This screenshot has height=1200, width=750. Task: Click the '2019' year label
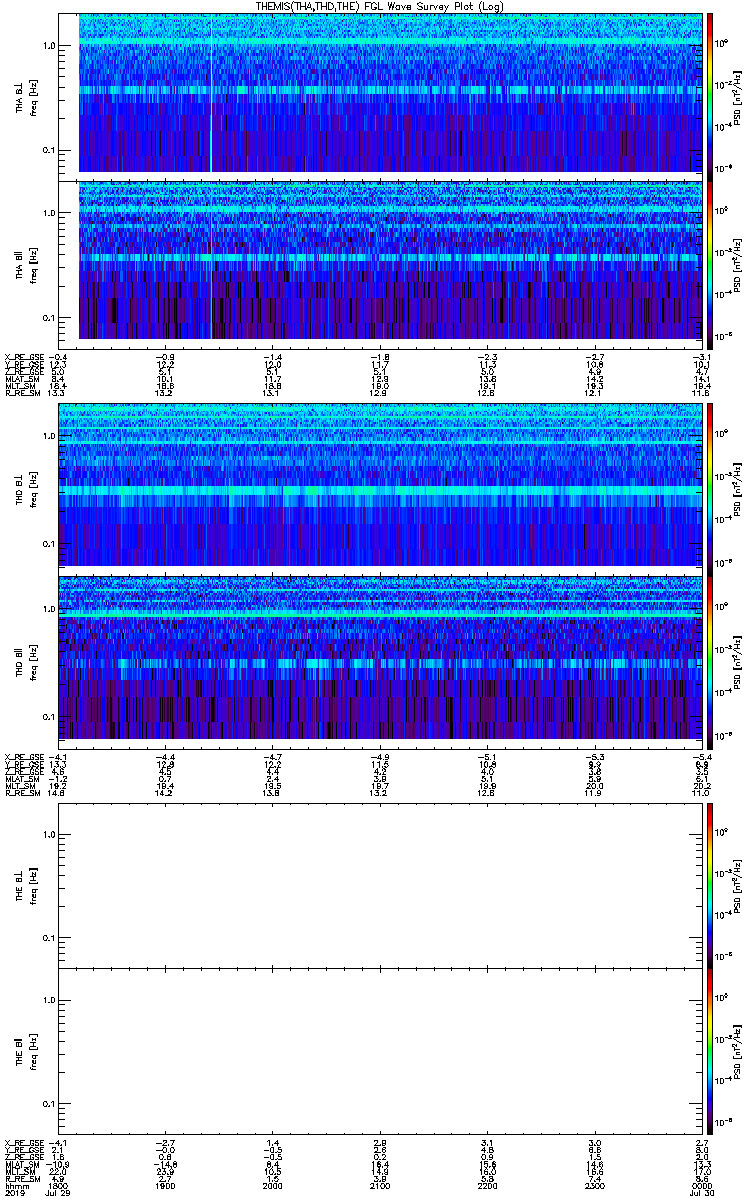point(14,1193)
